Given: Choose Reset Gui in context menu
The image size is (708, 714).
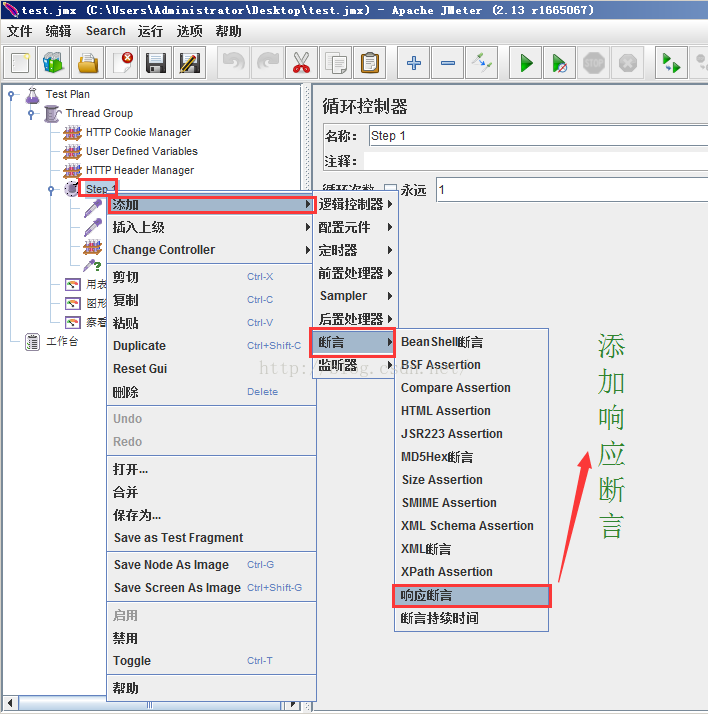Looking at the screenshot, I should [211, 369].
